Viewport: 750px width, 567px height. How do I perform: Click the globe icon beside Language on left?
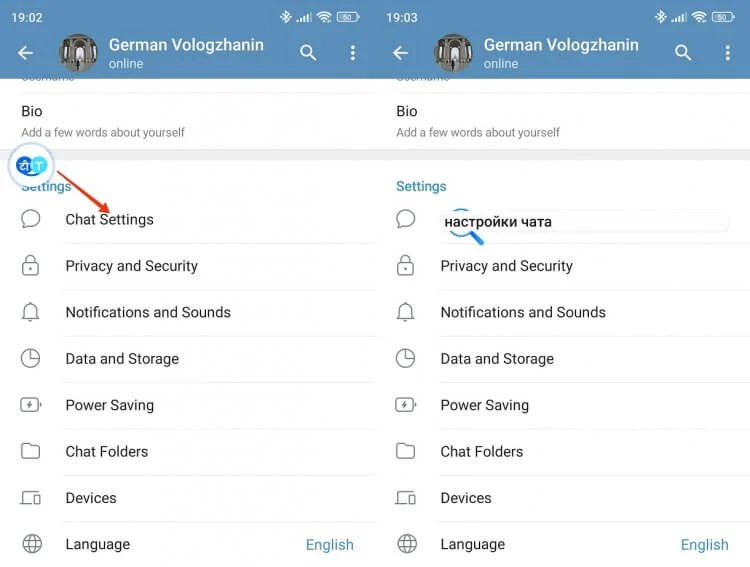[x=32, y=544]
